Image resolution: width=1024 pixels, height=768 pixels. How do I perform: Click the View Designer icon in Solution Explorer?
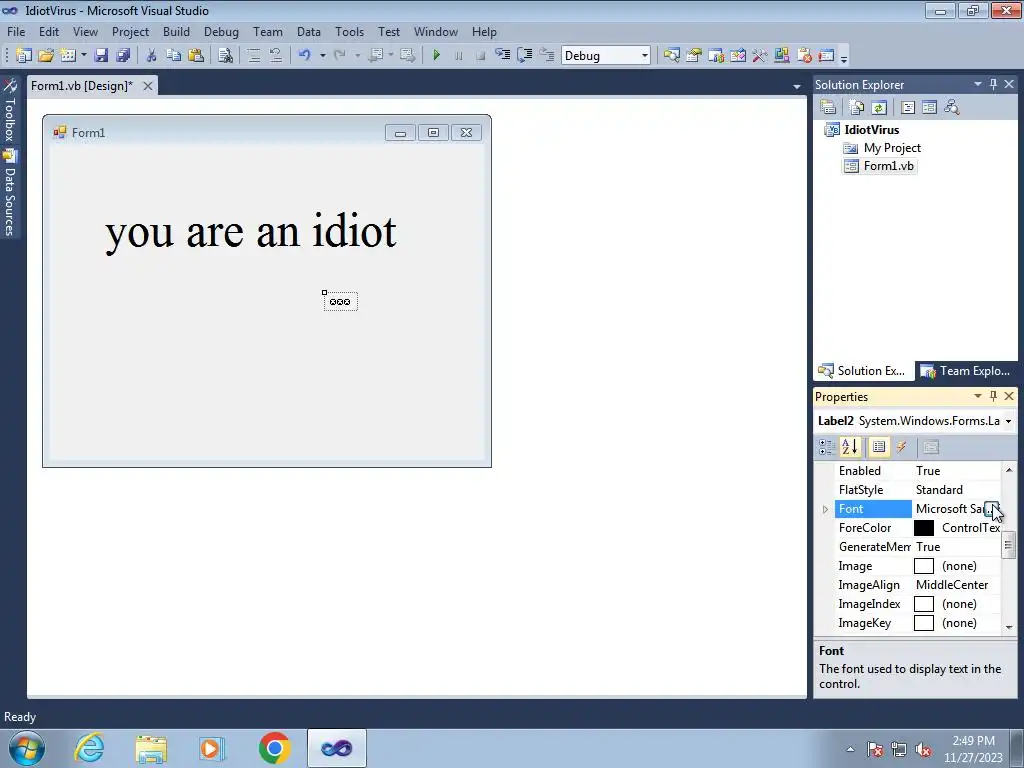[929, 107]
